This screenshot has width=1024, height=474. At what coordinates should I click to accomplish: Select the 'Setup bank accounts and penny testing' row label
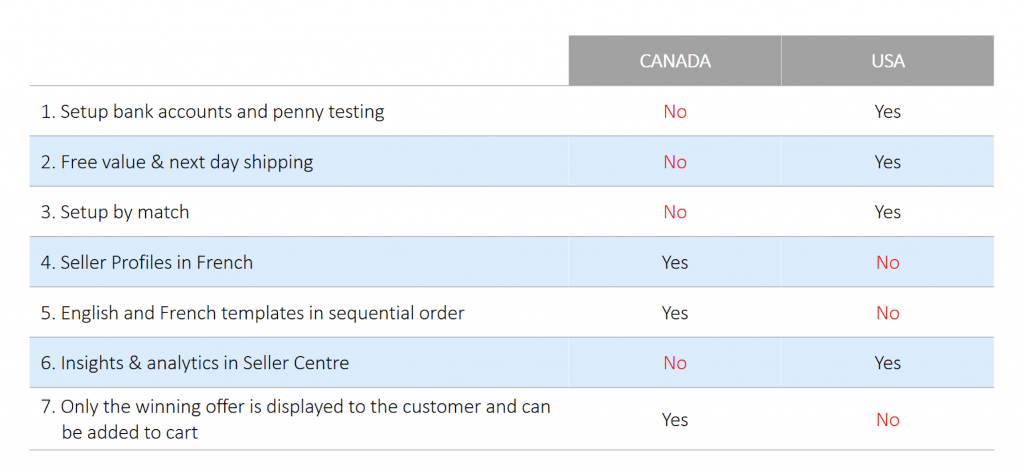pyautogui.click(x=212, y=111)
